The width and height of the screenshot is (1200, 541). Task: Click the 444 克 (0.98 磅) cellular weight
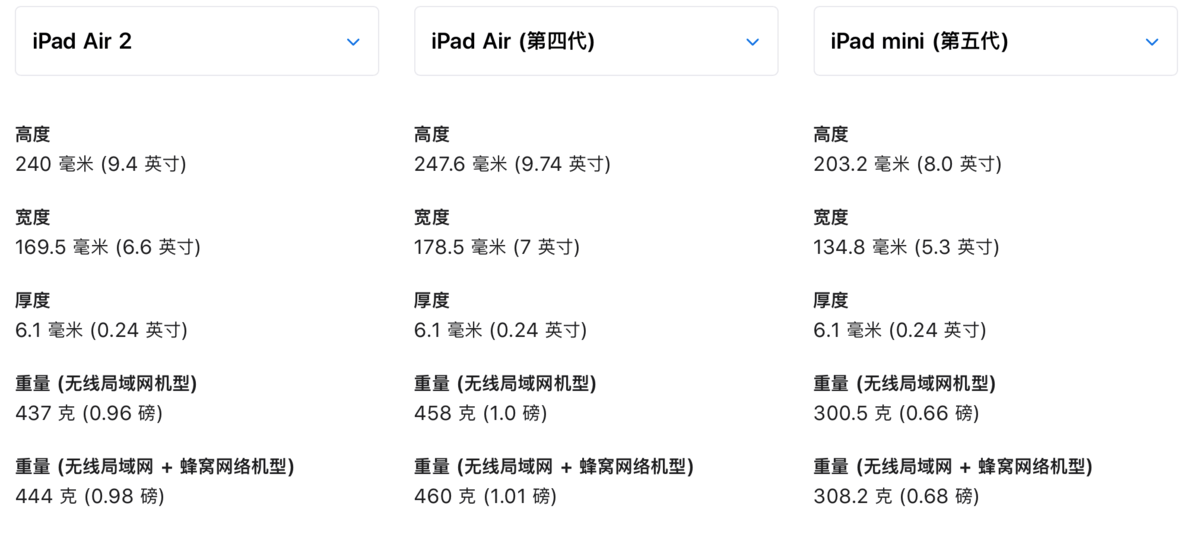(90, 496)
